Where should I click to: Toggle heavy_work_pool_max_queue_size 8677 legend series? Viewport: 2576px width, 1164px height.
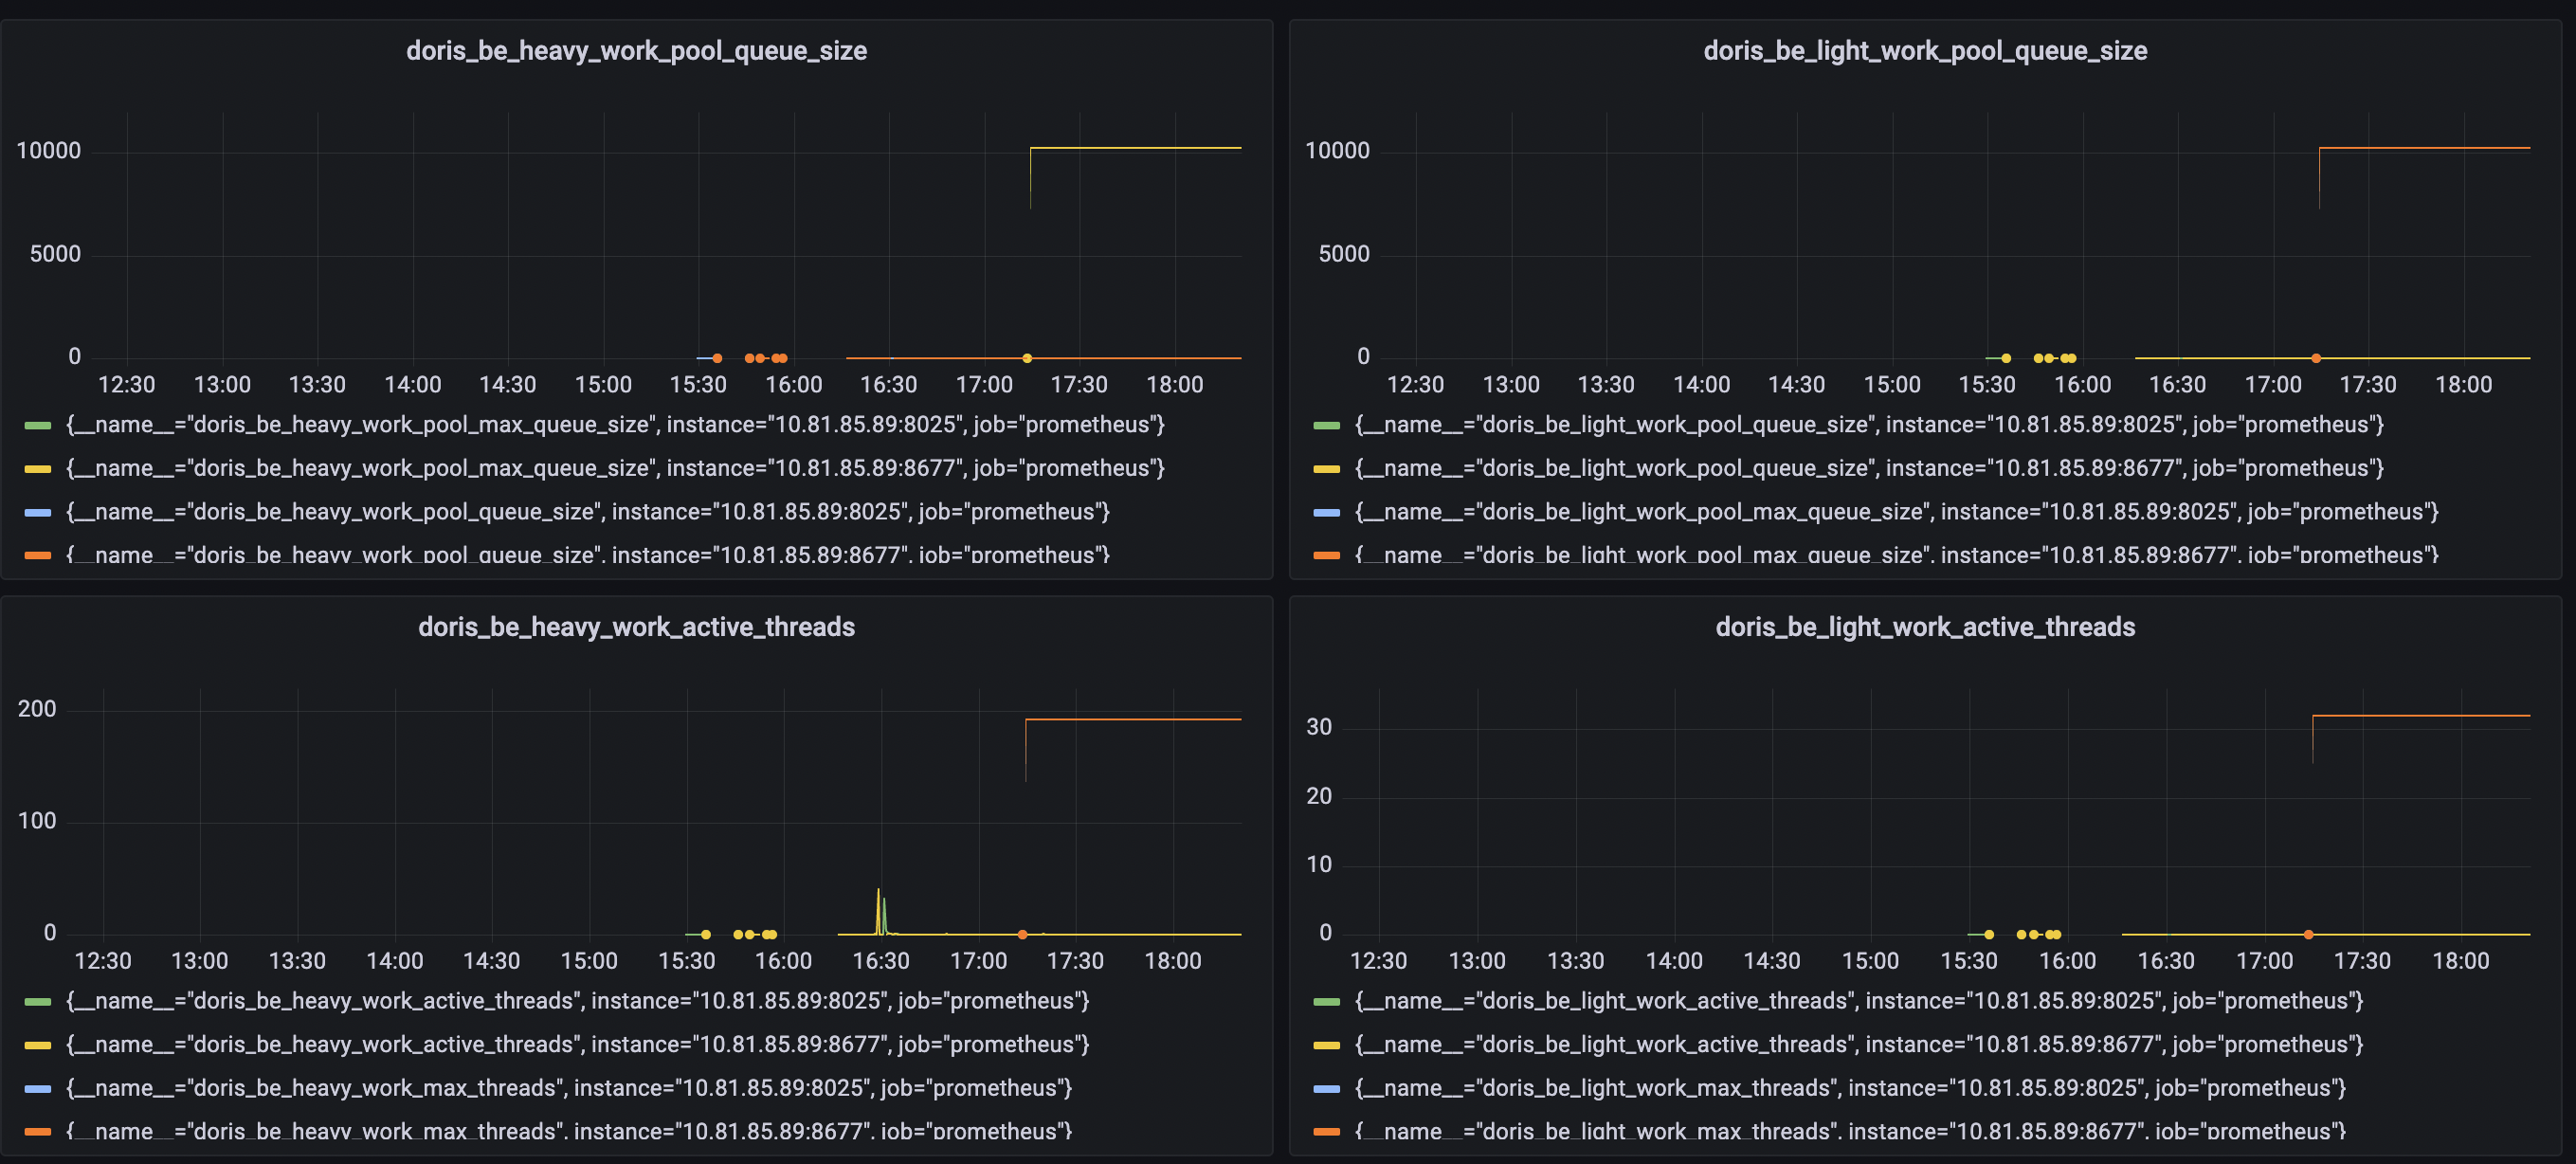coord(615,469)
